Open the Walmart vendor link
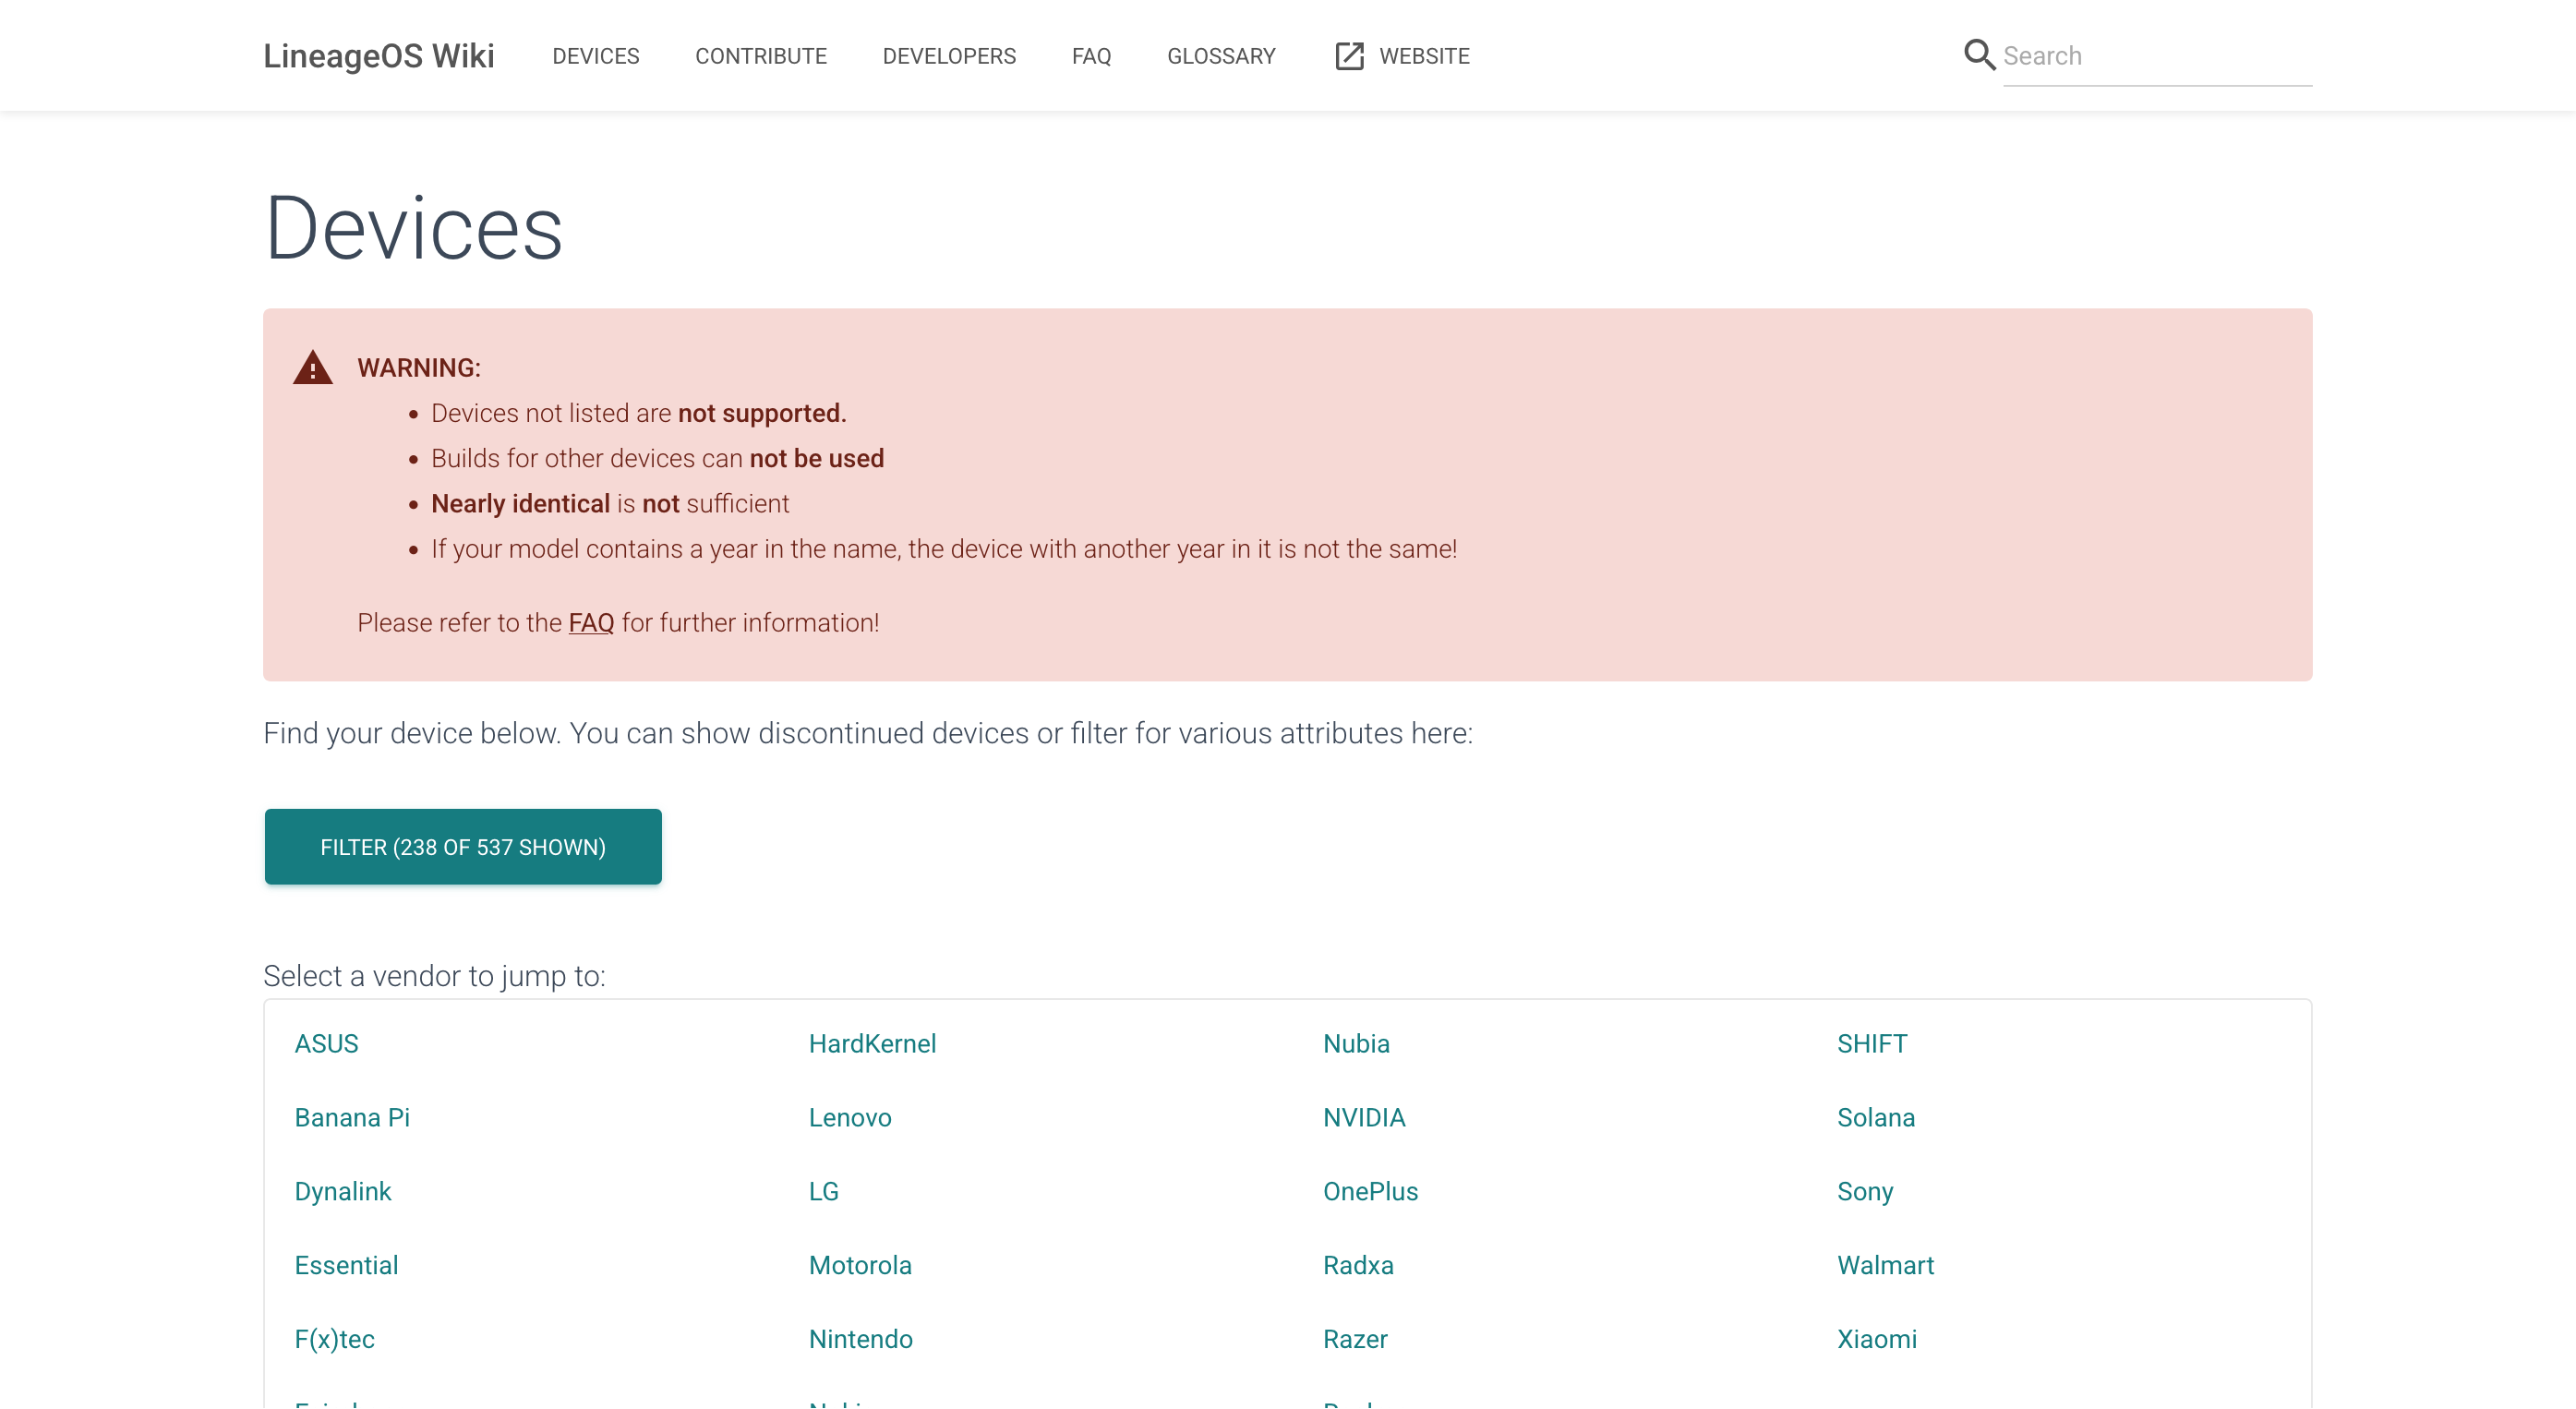Image resolution: width=2576 pixels, height=1409 pixels. point(1885,1265)
